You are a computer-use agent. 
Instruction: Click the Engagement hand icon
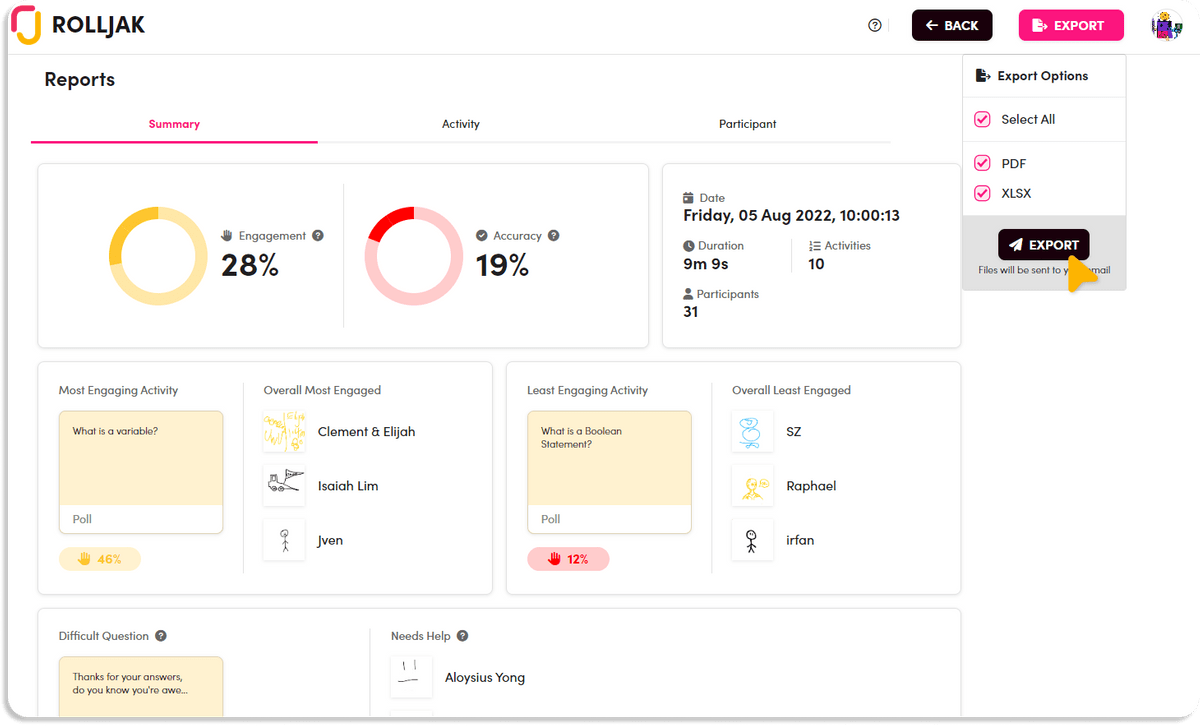click(x=226, y=236)
